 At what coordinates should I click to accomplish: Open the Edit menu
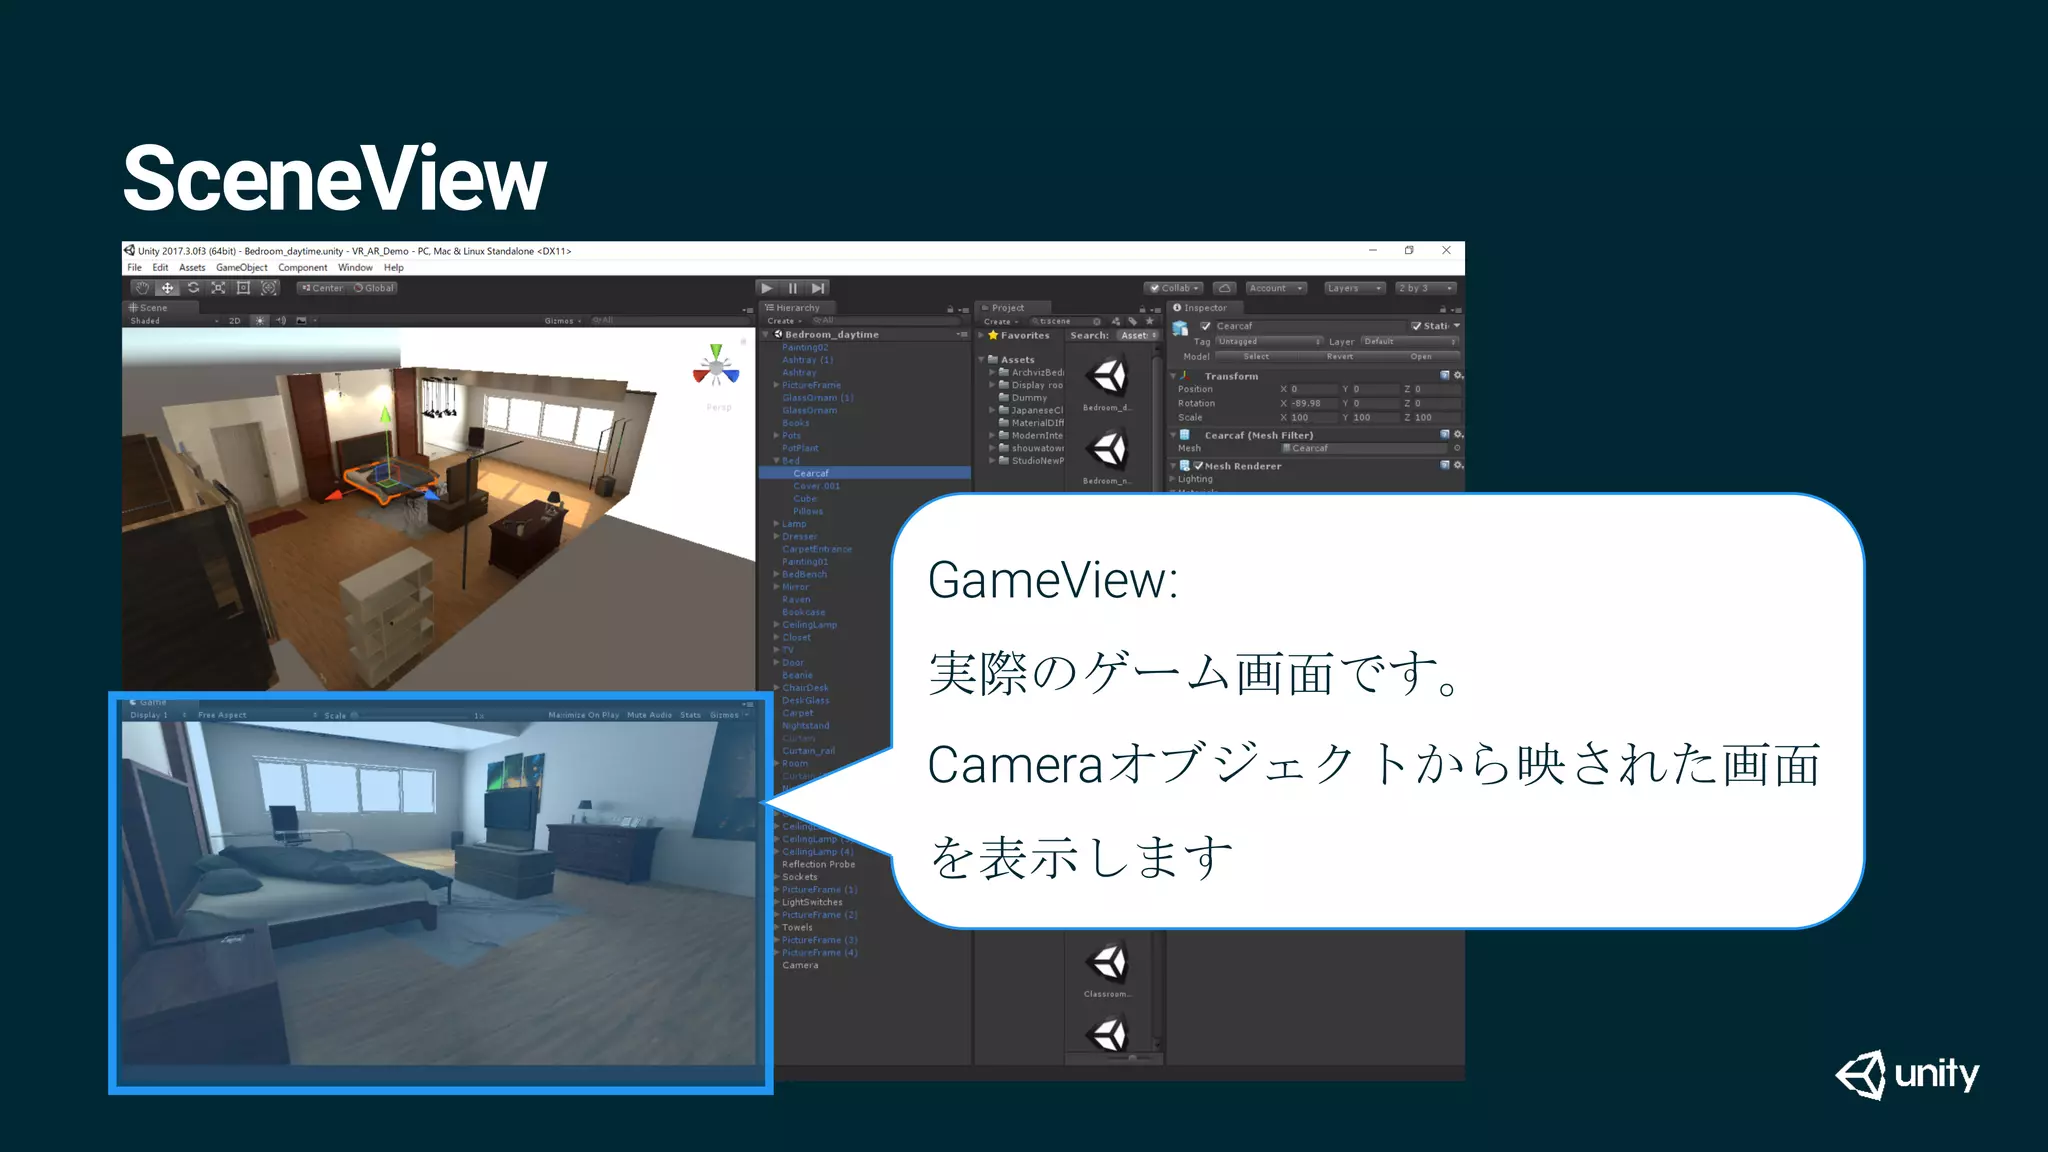pyautogui.click(x=160, y=268)
